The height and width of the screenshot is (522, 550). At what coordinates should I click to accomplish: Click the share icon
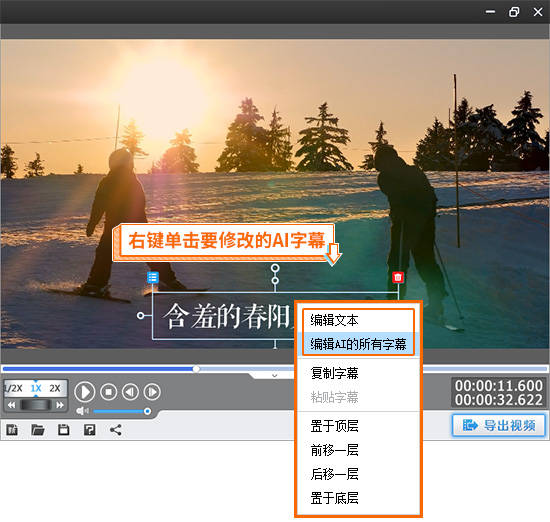[x=115, y=430]
